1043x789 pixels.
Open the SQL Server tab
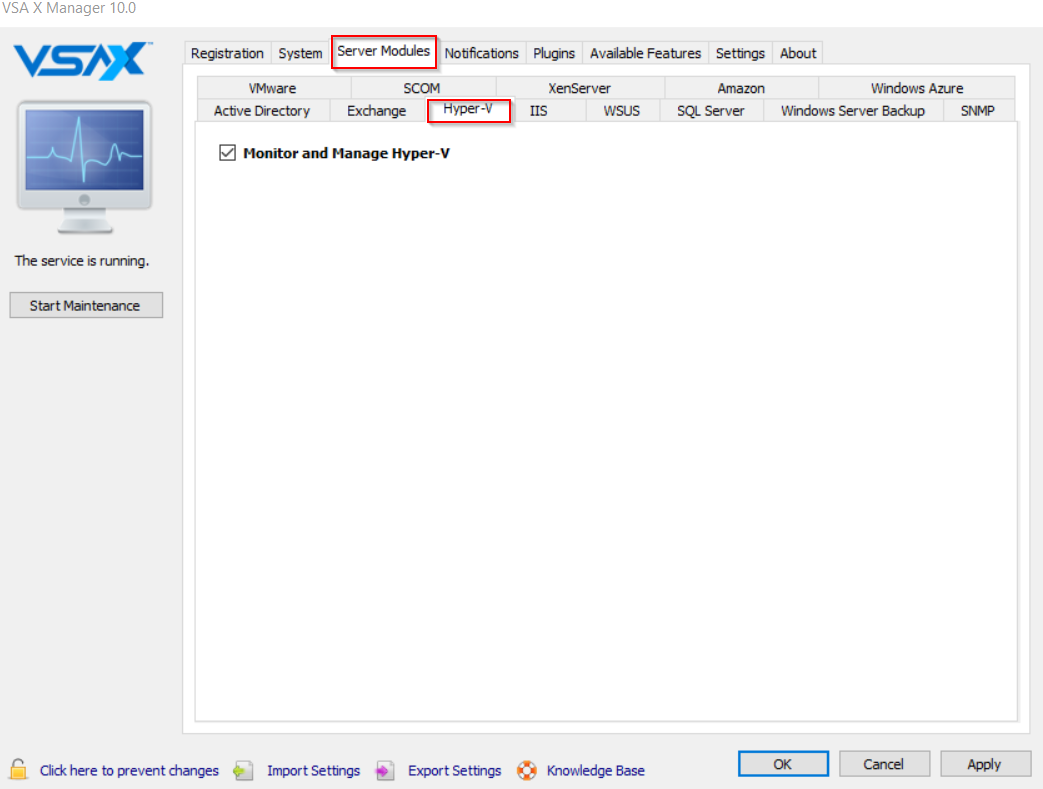pyautogui.click(x=711, y=110)
